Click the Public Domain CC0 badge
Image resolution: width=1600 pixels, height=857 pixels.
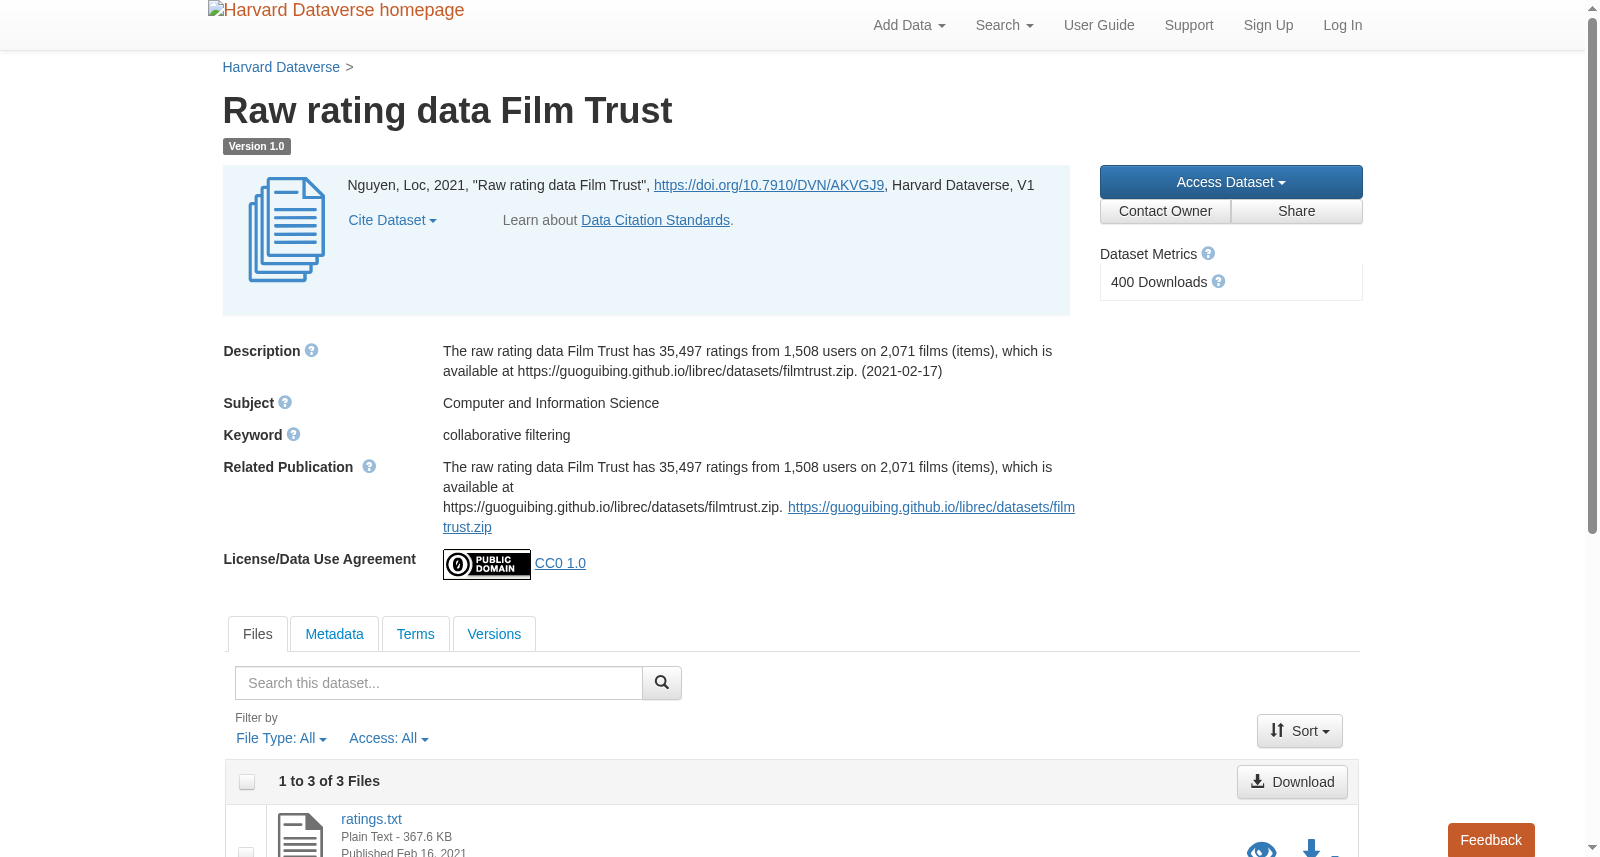487,564
